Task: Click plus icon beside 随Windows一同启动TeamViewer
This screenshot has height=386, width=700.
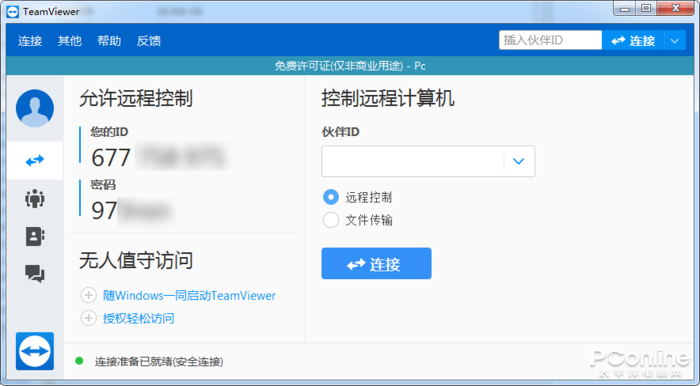Action: [88, 295]
